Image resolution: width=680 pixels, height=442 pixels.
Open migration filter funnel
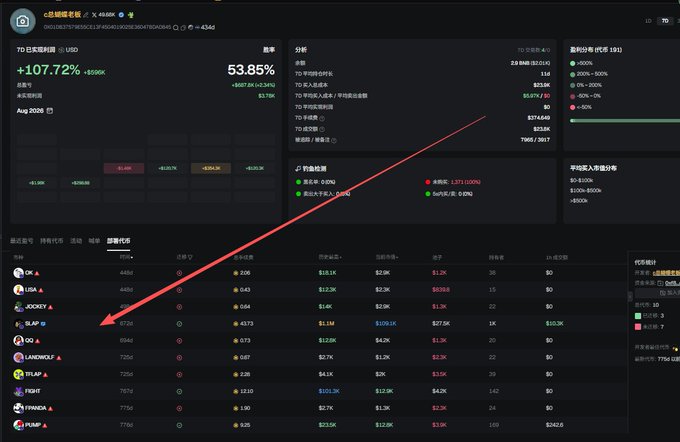[x=190, y=258]
